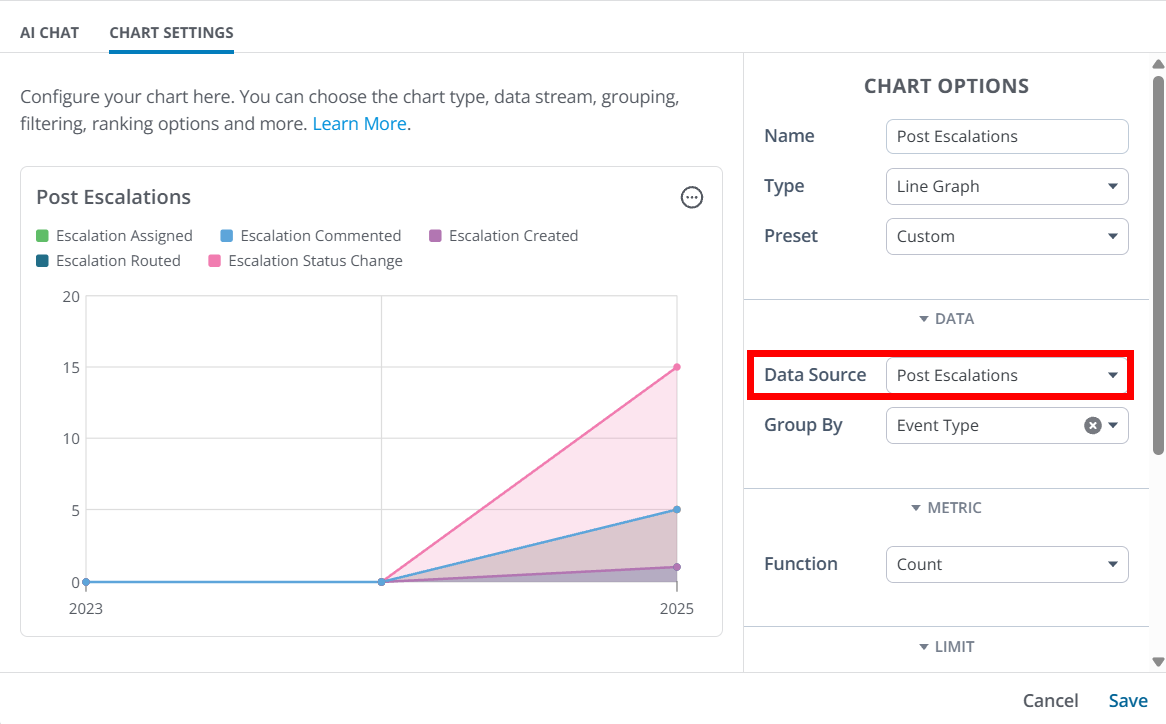1166x724 pixels.
Task: Clear the Group By Event Type selection
Action: (x=1093, y=425)
